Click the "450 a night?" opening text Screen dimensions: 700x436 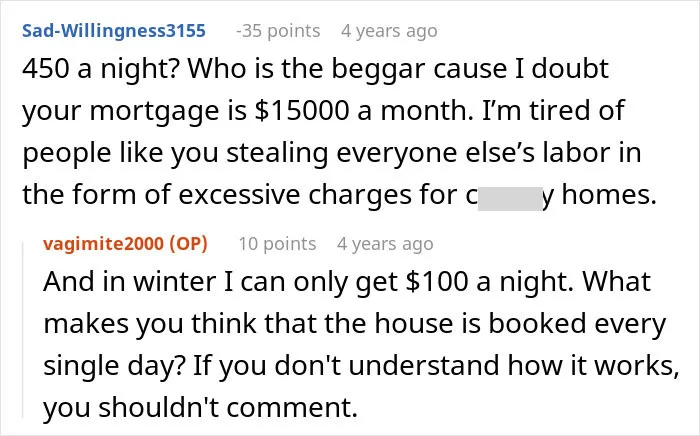(x=100, y=70)
